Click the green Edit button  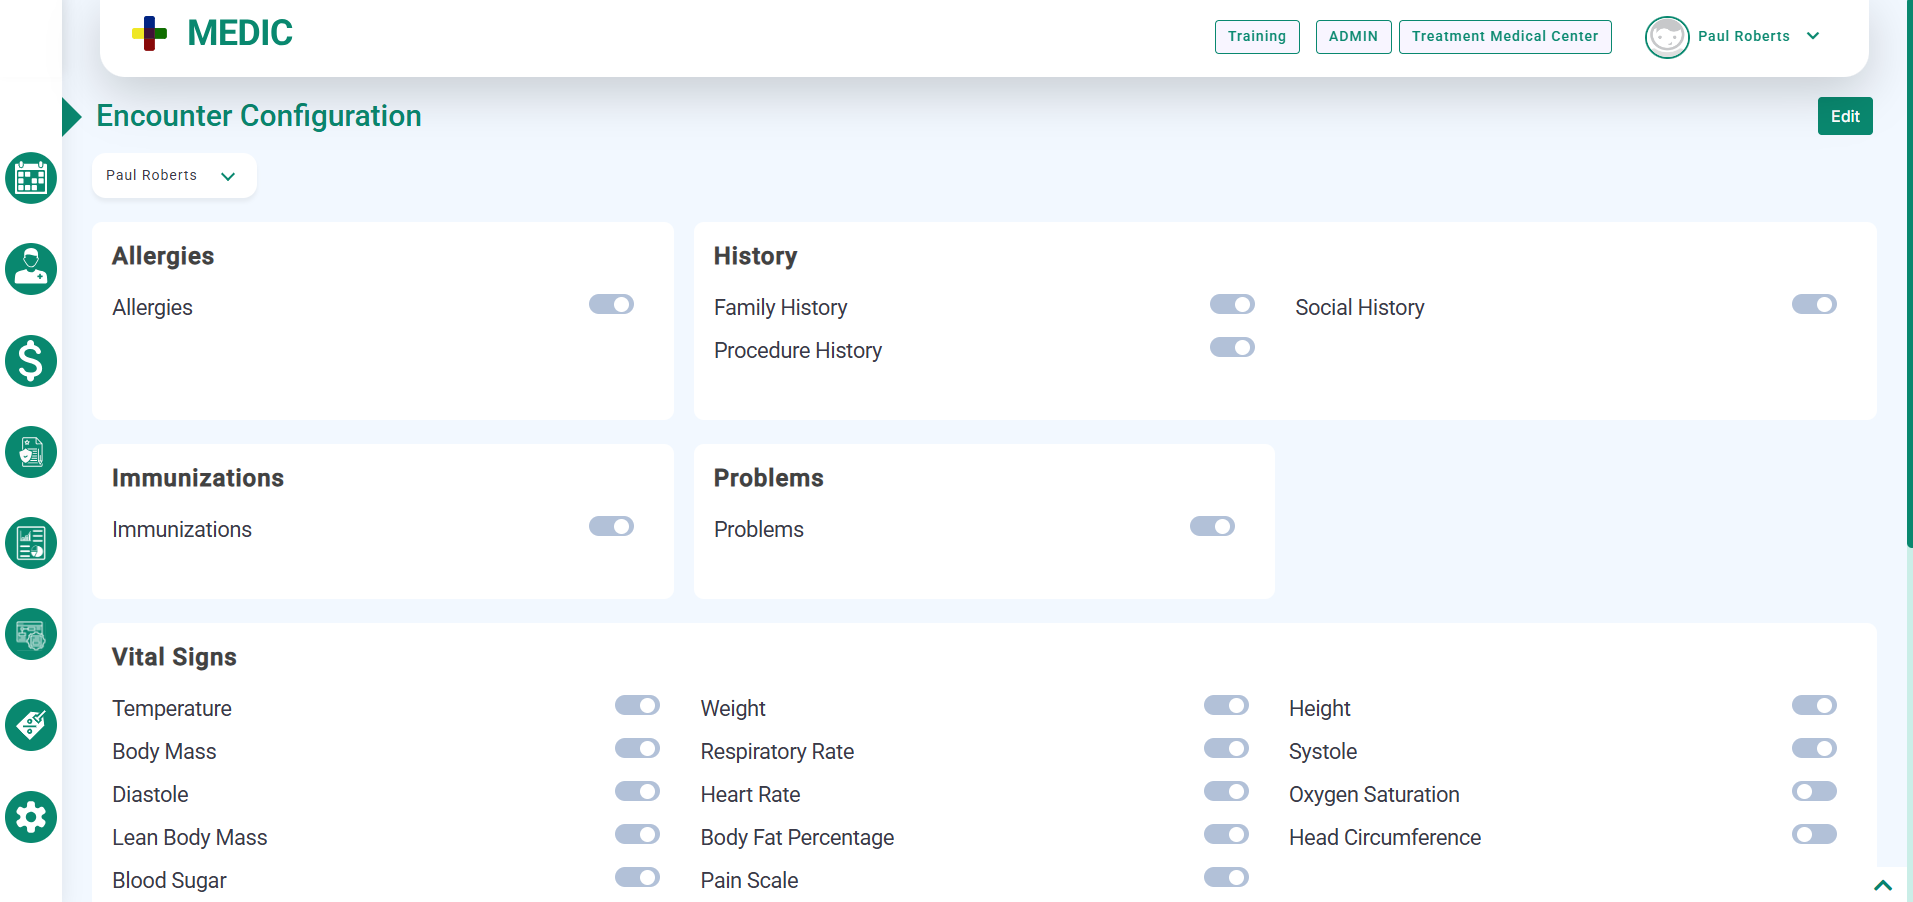point(1845,116)
